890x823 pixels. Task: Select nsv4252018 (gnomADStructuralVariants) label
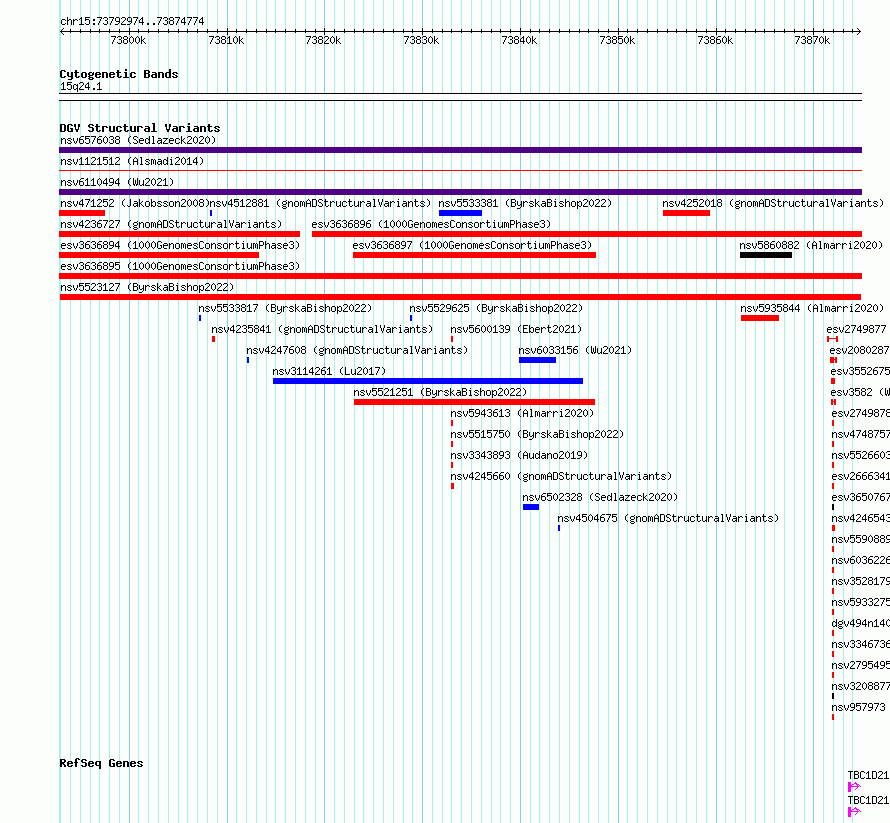coord(773,203)
